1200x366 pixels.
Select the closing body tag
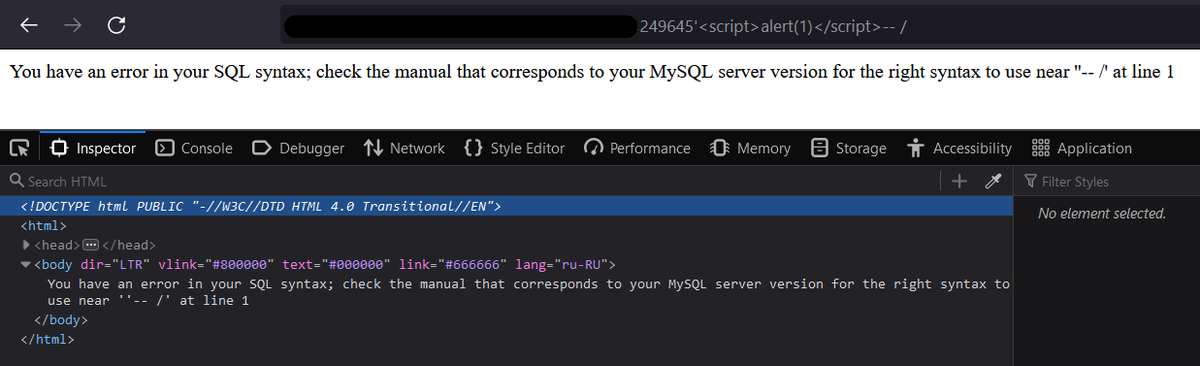61,320
